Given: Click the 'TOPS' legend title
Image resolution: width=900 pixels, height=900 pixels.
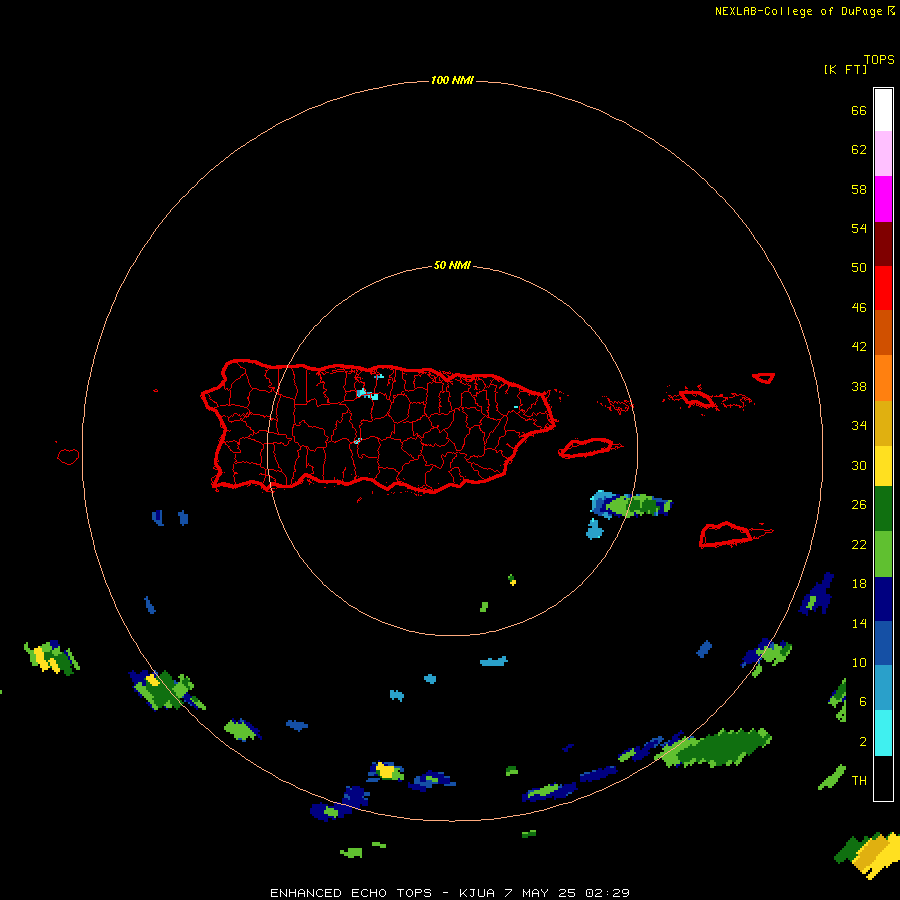Looking at the screenshot, I should 879,59.
